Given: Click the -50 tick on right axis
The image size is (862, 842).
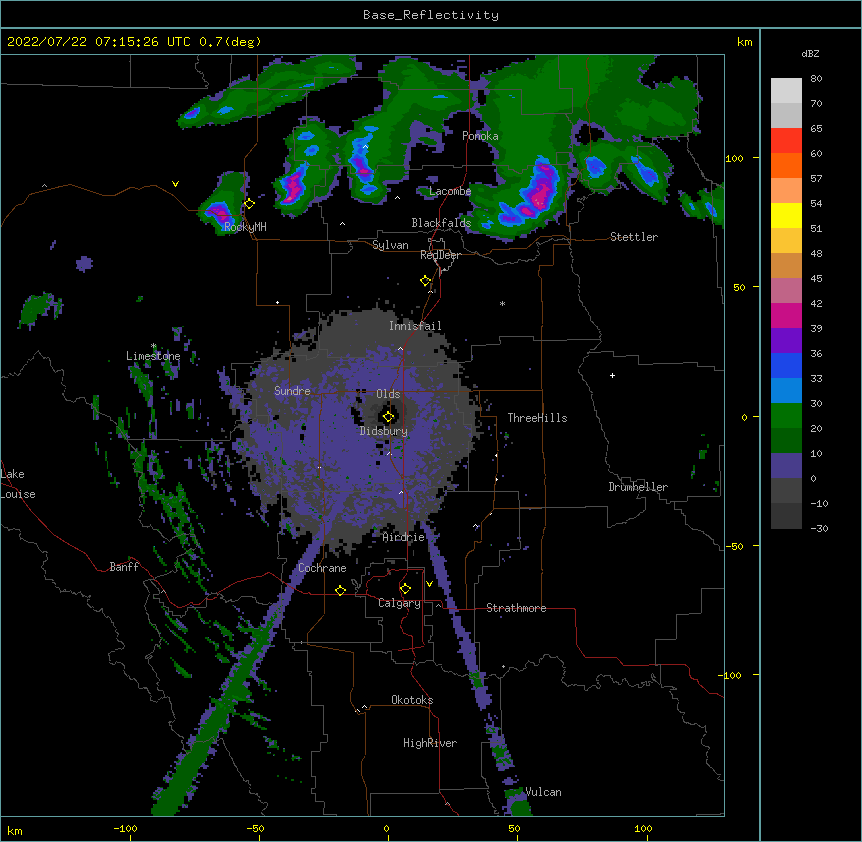Looking at the screenshot, I should 734,546.
